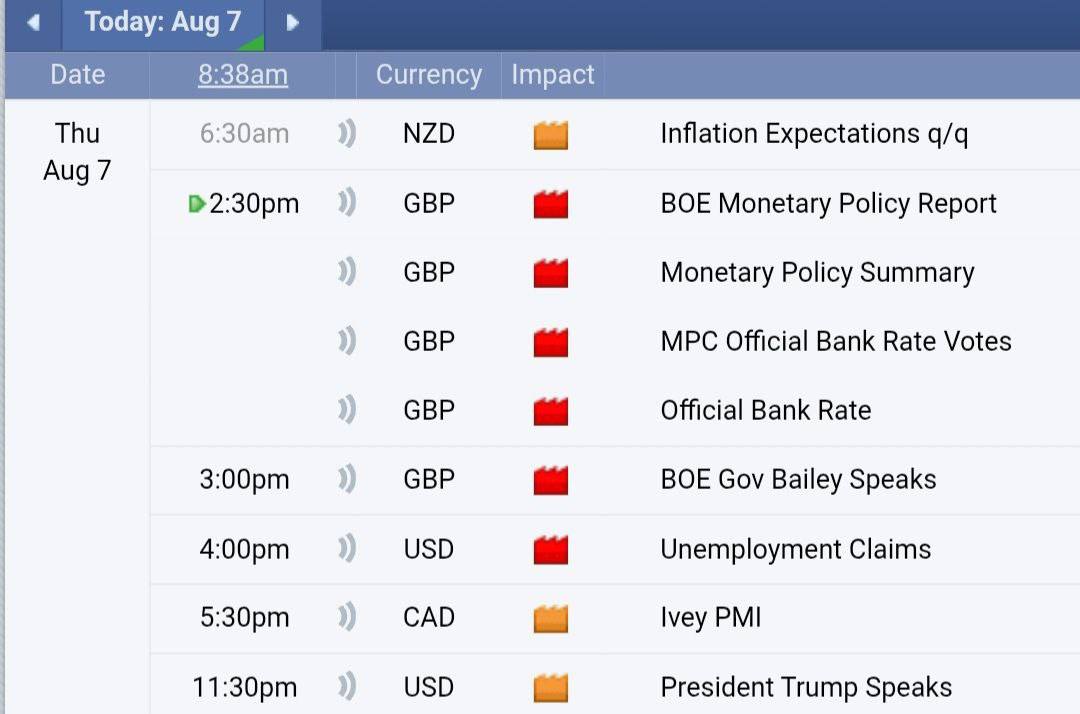Open the Today: Aug 7 tab

[x=163, y=23]
